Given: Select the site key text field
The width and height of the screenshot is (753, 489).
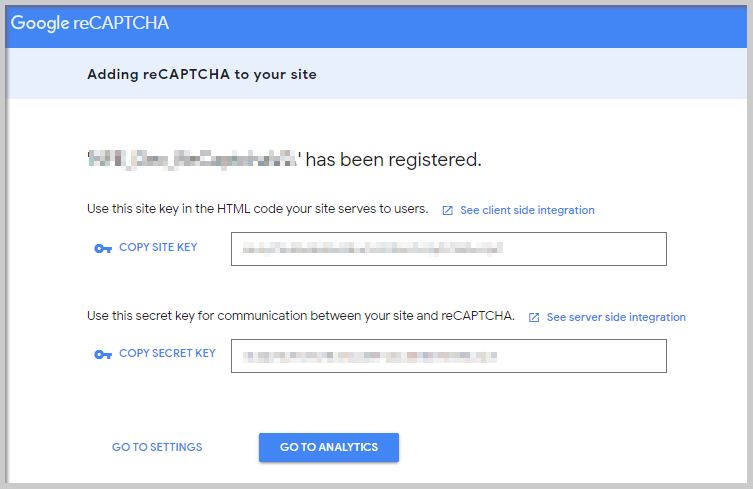Looking at the screenshot, I should point(449,249).
